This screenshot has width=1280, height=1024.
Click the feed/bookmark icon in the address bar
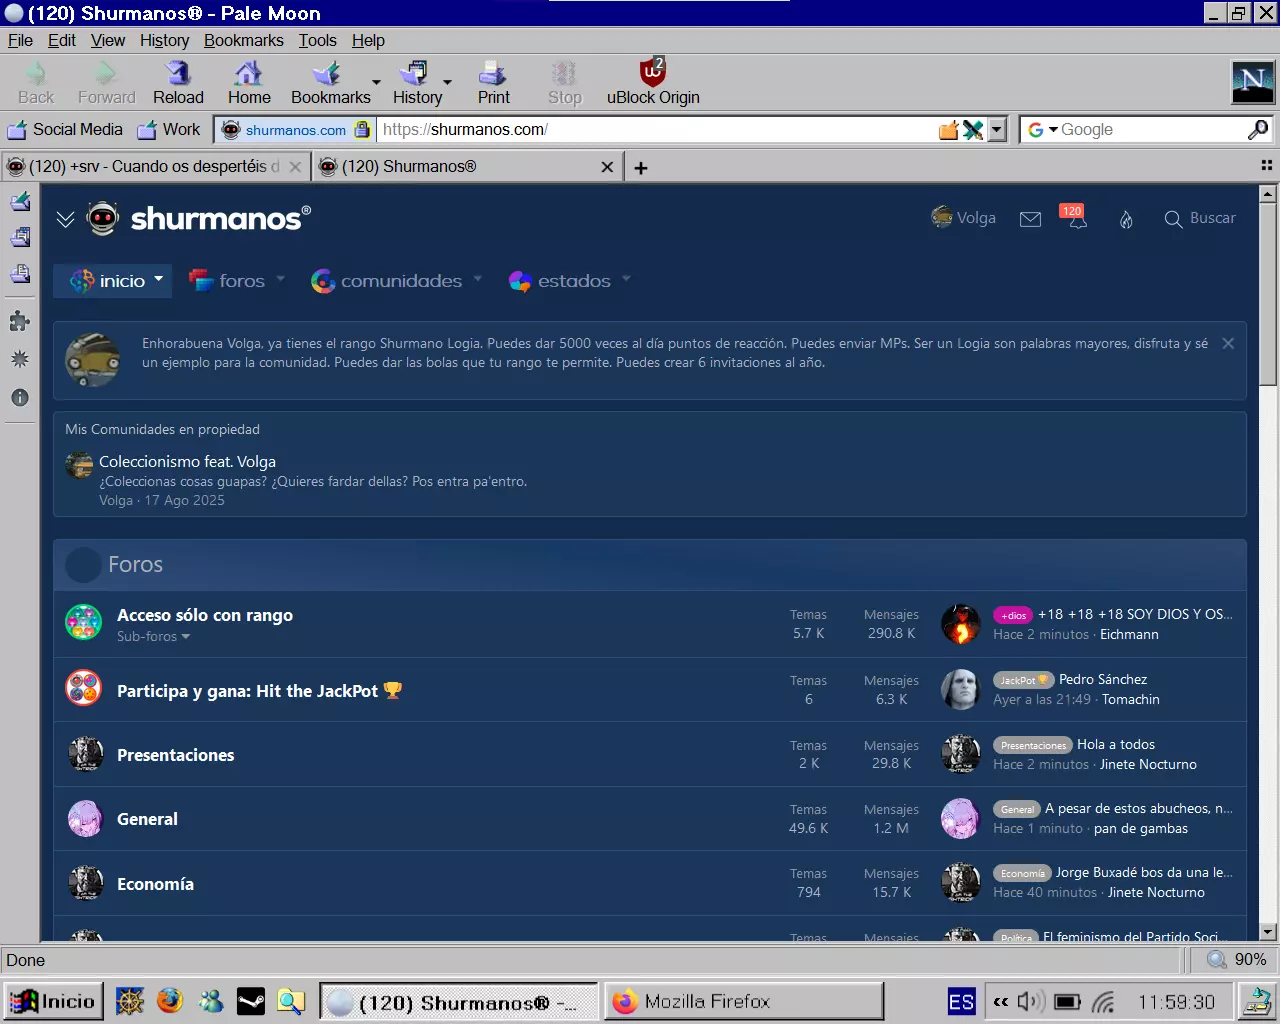click(x=948, y=130)
